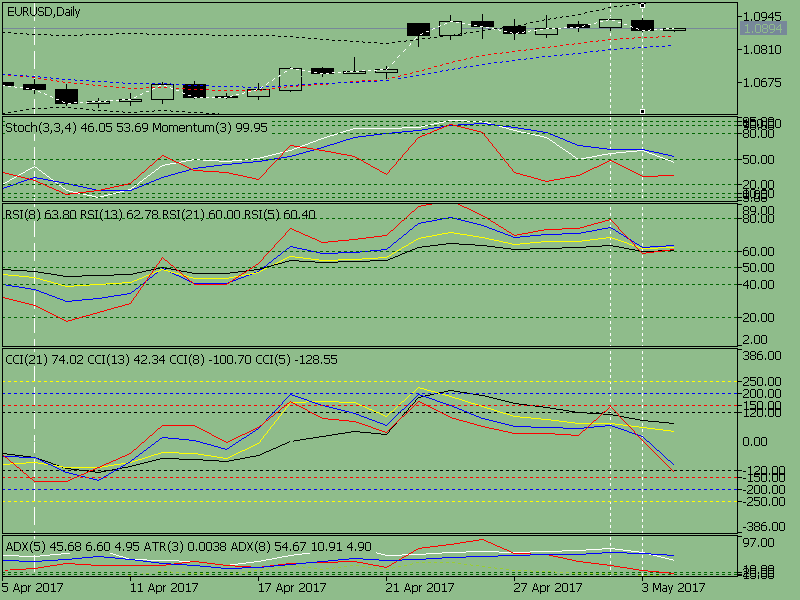800x600 pixels.
Task: Click the 80.00 level on Stoch axis
Action: click(x=759, y=134)
